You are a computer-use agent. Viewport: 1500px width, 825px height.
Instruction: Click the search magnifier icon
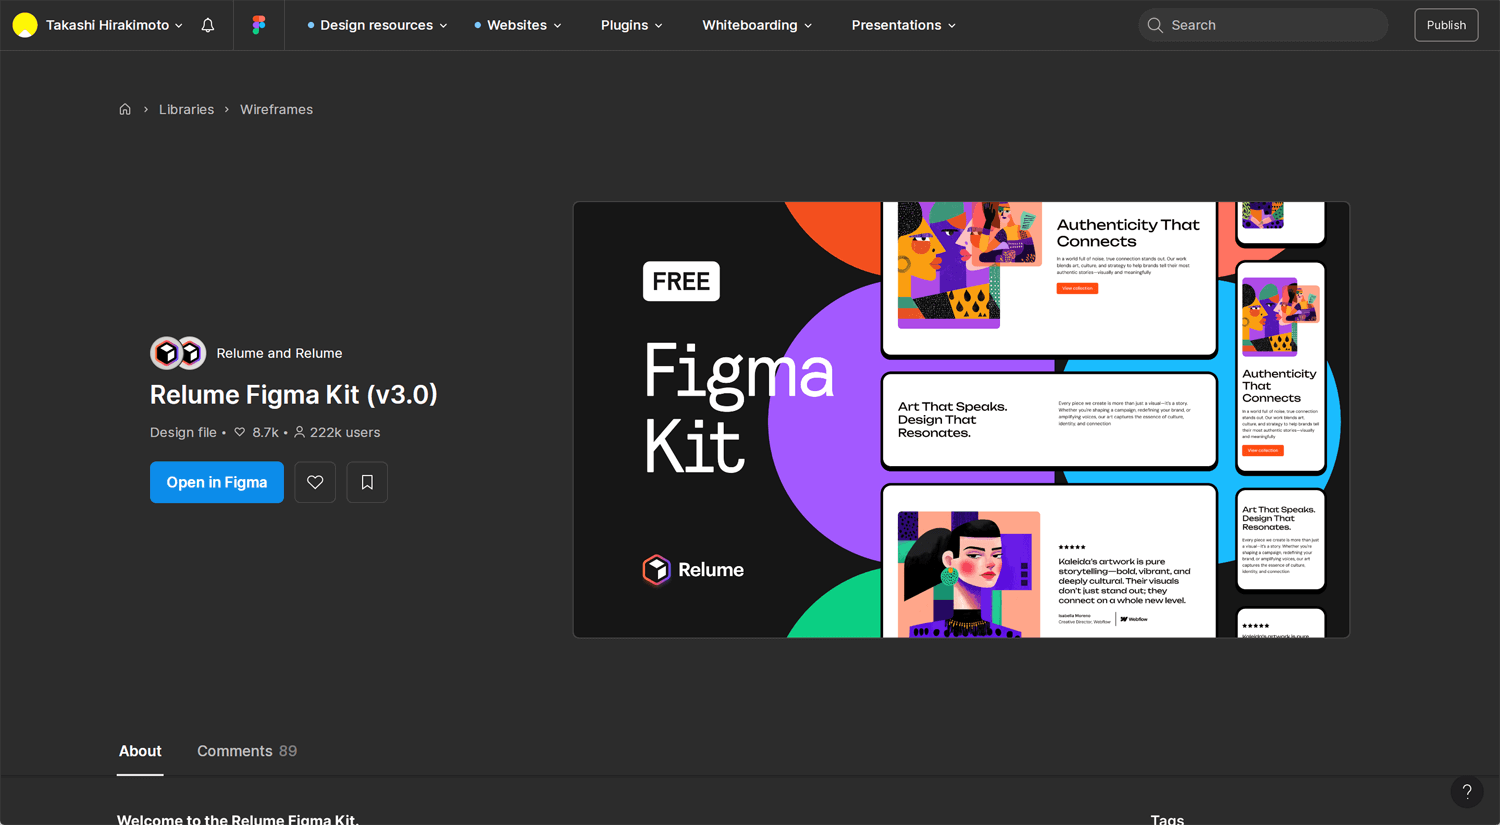point(1155,25)
